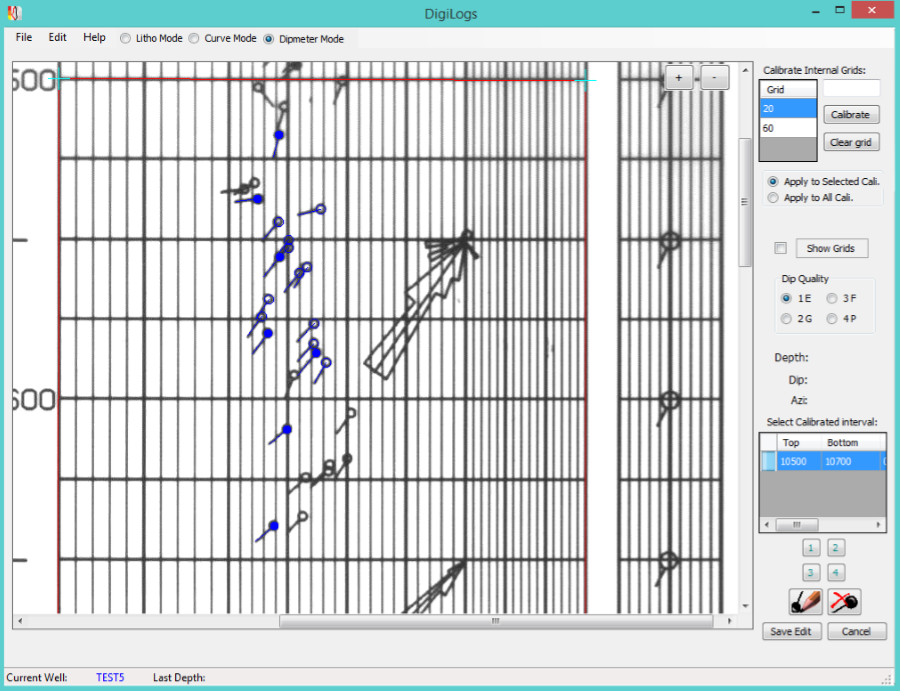Screen dimensions: 901x692
Task: Click the Calibrate button
Action: coord(851,115)
